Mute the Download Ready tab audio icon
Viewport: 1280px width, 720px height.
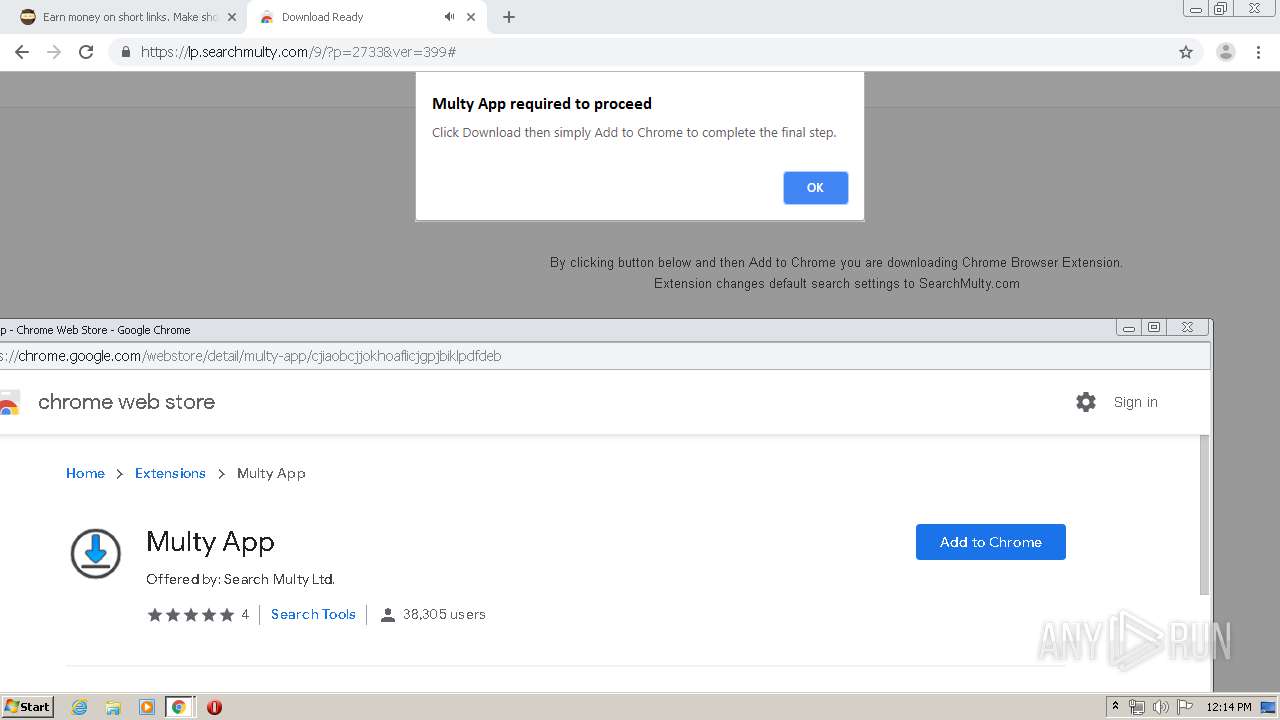[449, 17]
